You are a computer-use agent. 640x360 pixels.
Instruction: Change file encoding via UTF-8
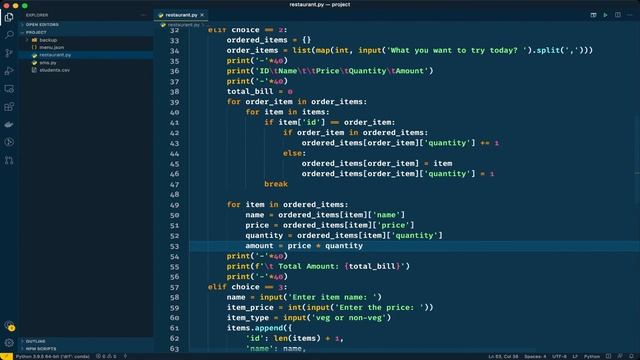[x=559, y=356]
